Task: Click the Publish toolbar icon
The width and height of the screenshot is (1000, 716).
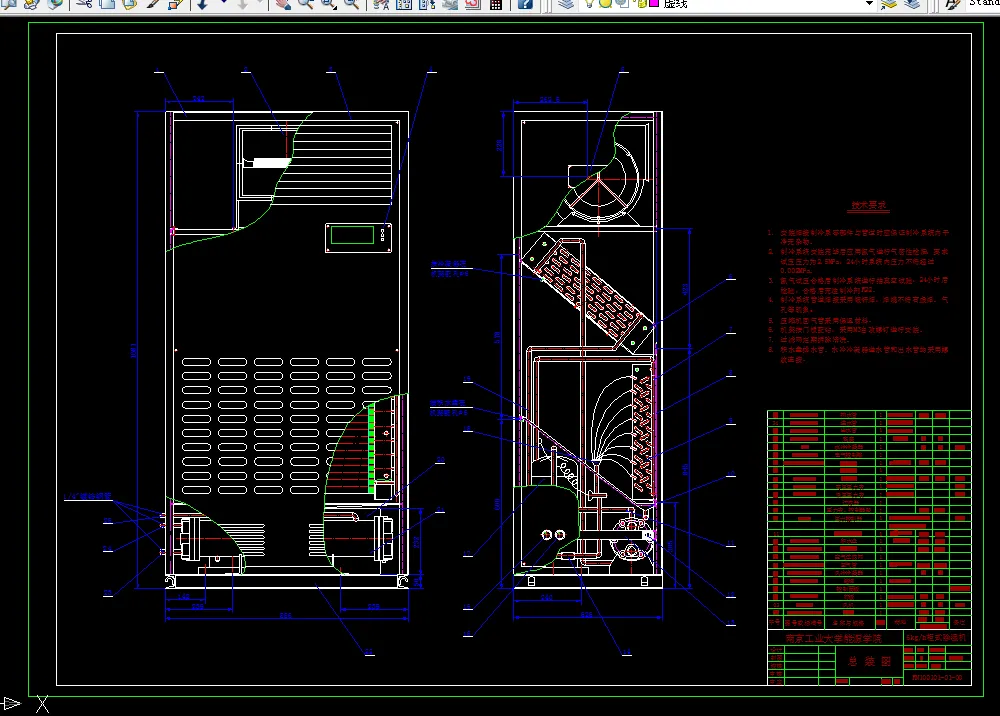Action: coord(32,3)
